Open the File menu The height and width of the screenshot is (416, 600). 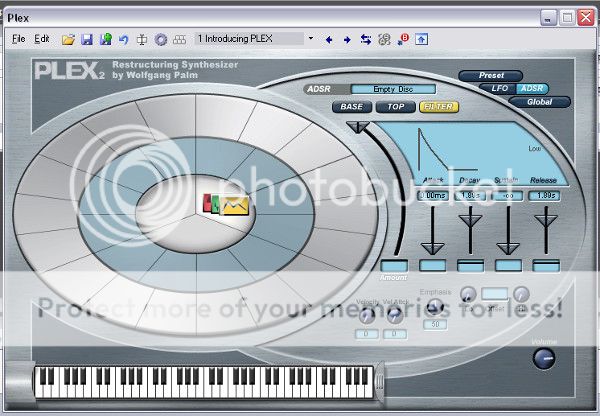point(18,39)
